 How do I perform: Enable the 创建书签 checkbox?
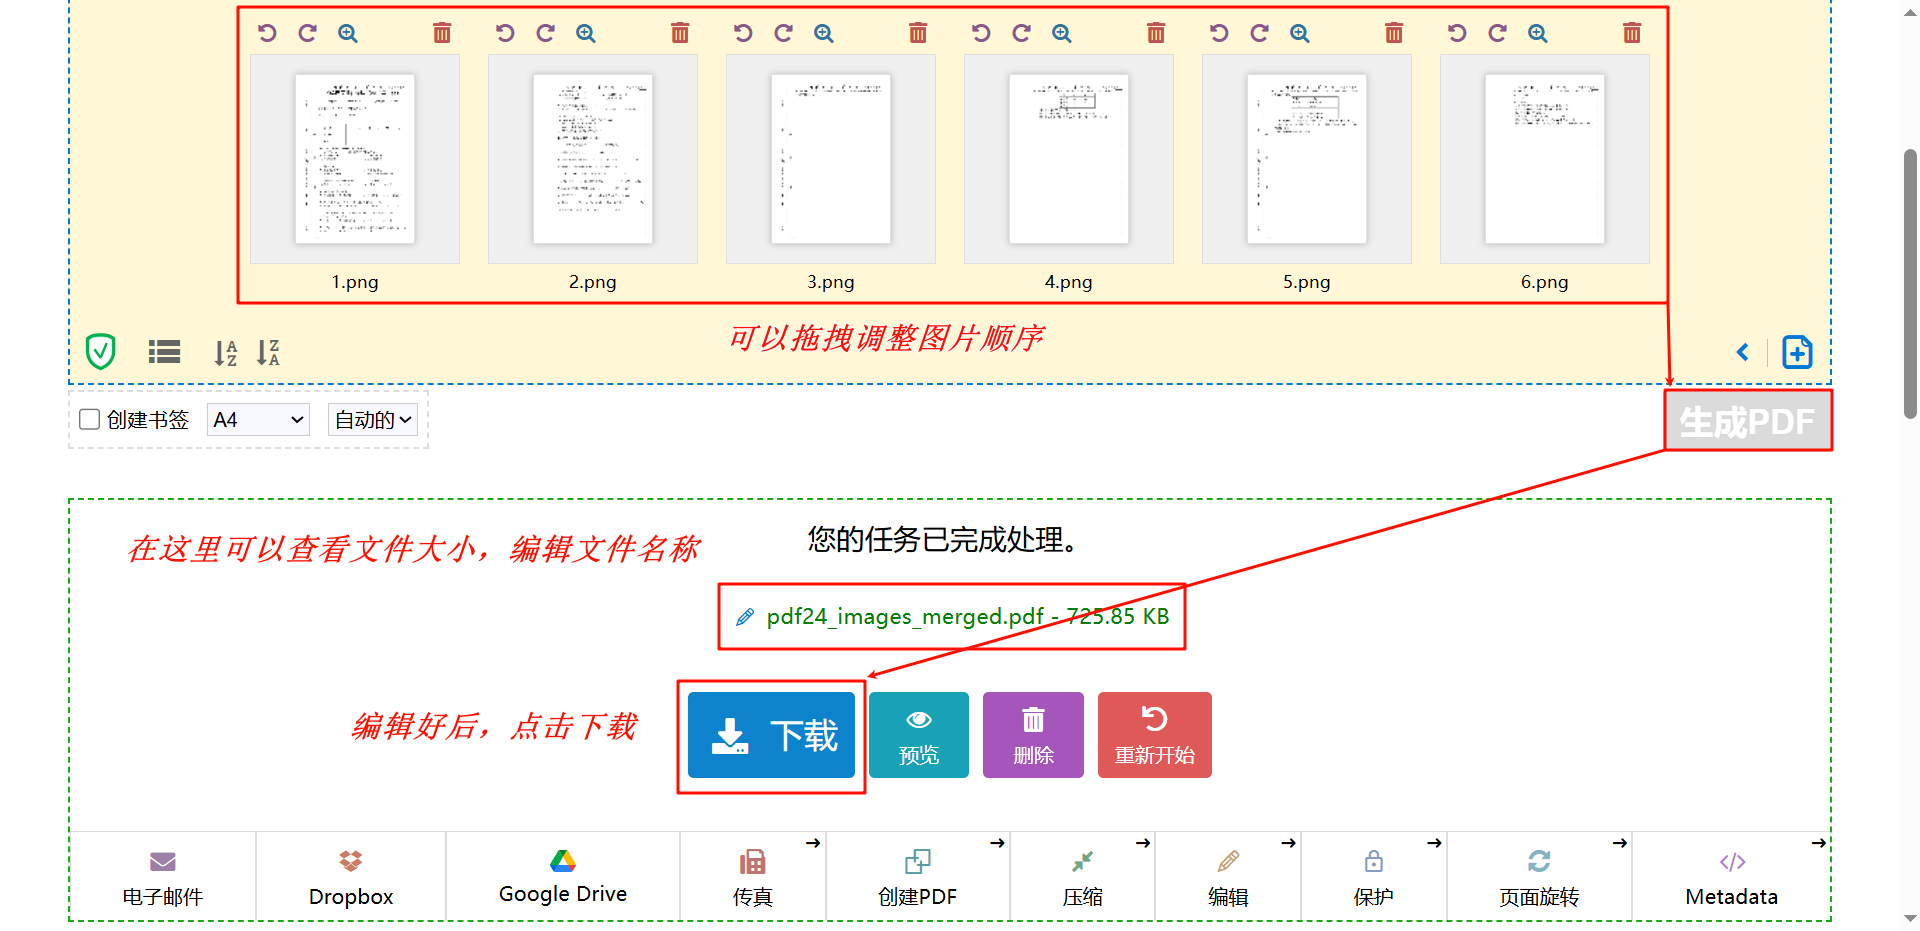(89, 419)
